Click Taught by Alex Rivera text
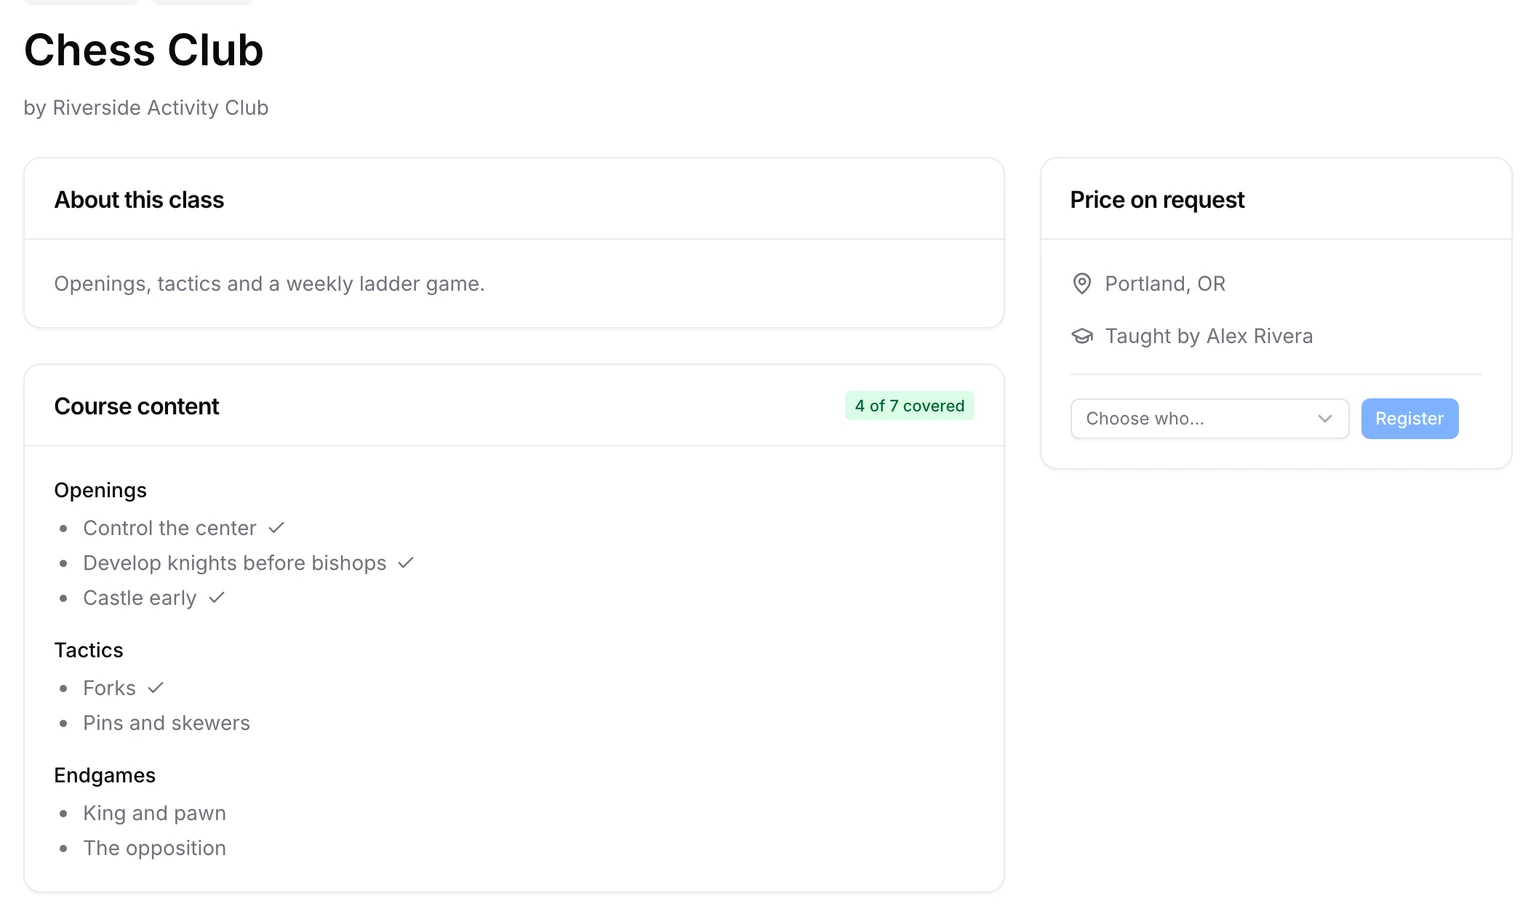Screen dimensions: 1536x916 (1209, 336)
